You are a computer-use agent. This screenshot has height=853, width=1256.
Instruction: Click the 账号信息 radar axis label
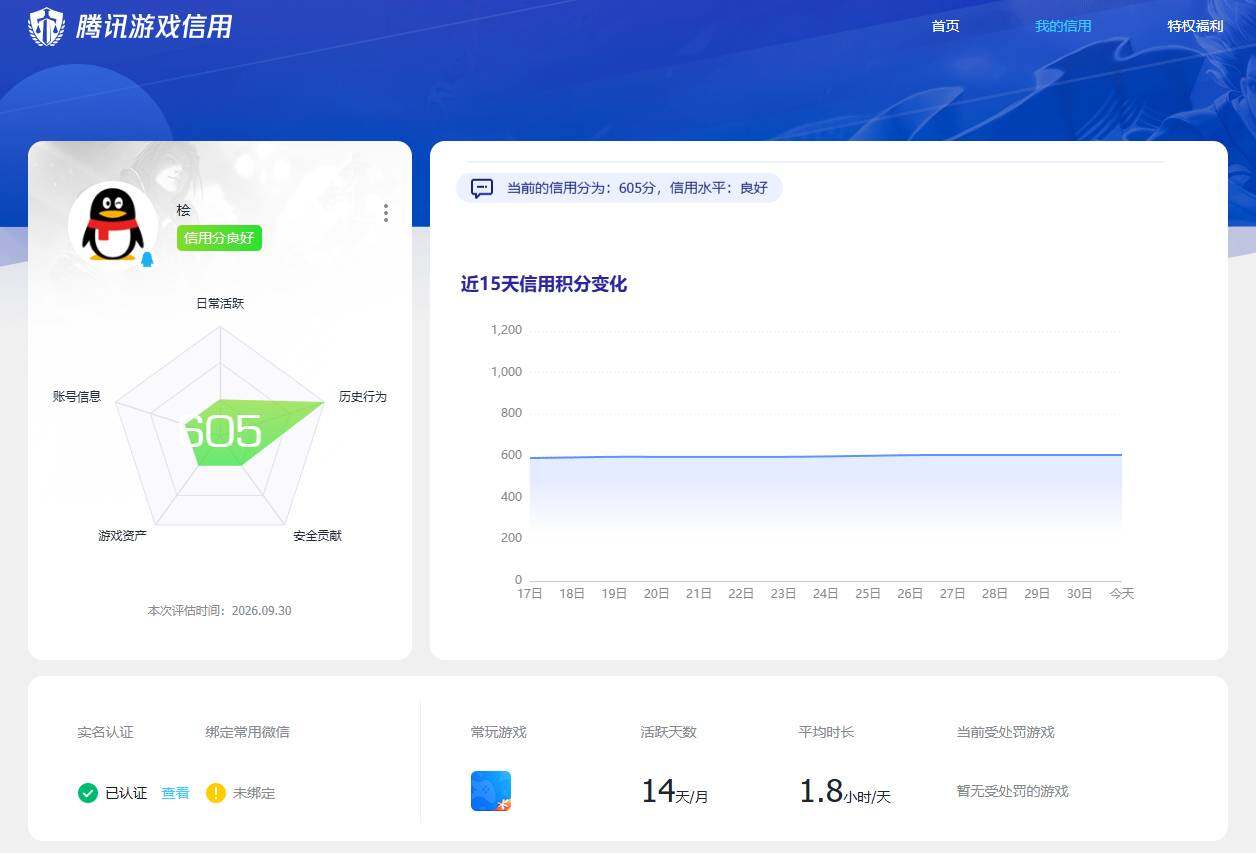(77, 397)
